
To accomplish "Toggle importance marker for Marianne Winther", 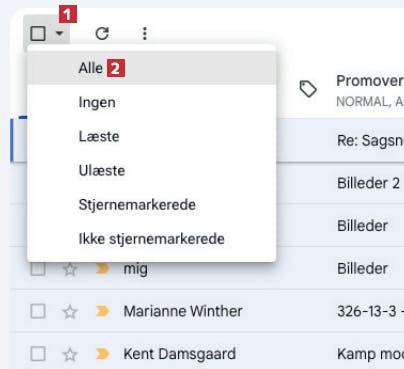I will click(102, 311).
